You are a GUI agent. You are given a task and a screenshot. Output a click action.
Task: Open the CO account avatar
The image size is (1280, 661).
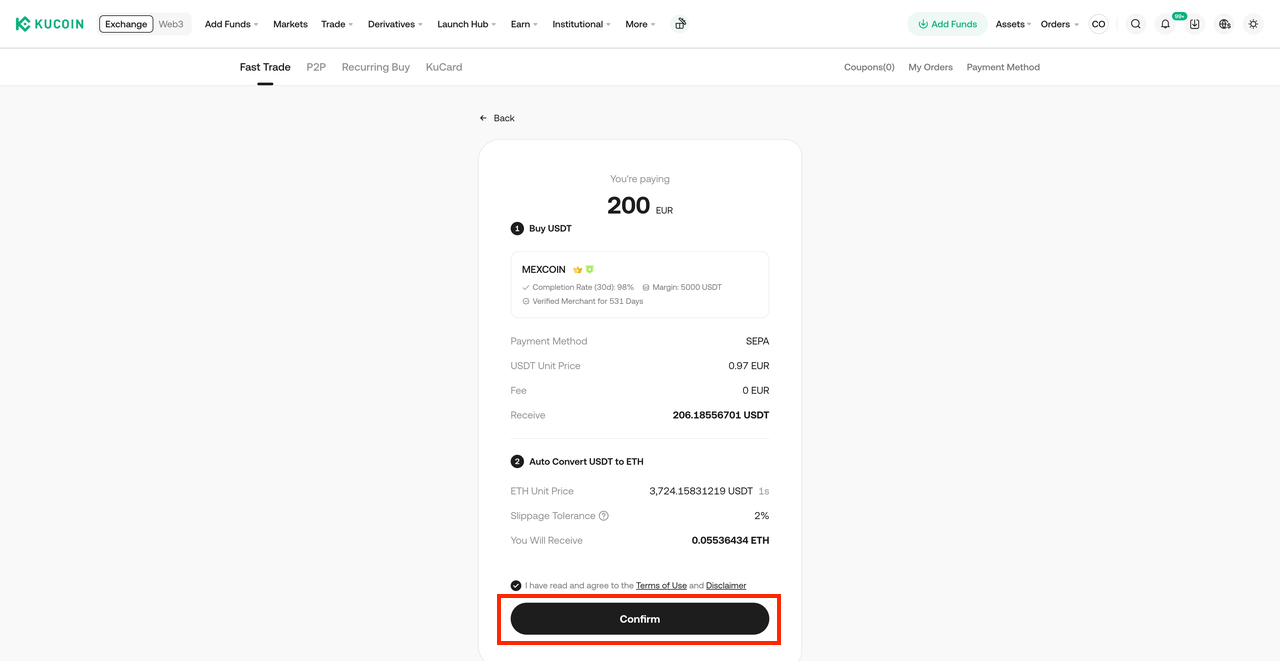tap(1098, 24)
